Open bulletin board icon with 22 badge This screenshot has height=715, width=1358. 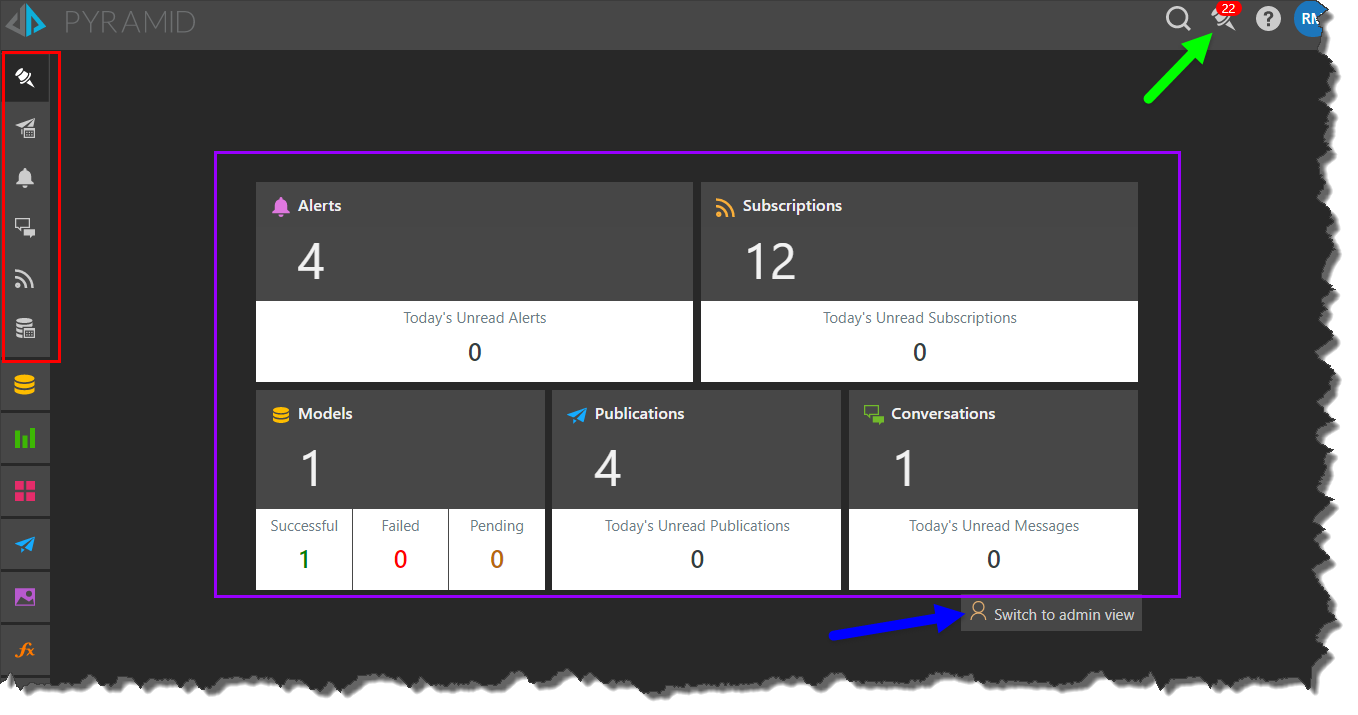[1222, 18]
